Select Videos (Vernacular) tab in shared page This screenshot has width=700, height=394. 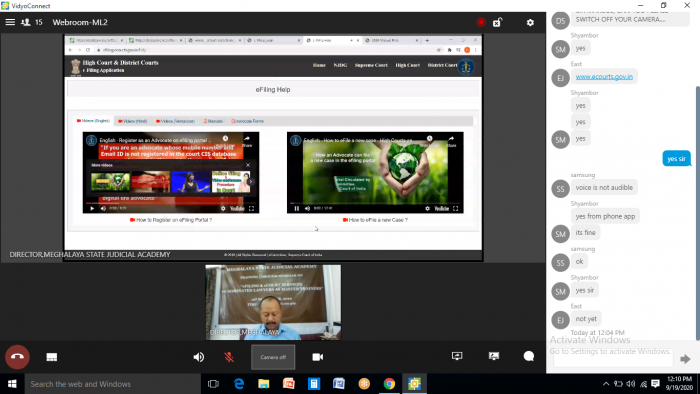[175, 121]
